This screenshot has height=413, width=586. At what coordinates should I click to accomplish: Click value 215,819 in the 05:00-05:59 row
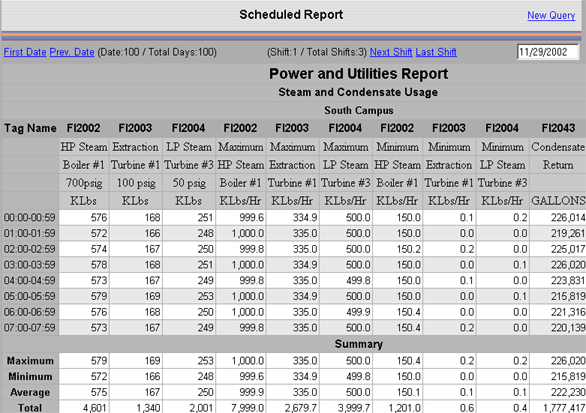tap(568, 296)
